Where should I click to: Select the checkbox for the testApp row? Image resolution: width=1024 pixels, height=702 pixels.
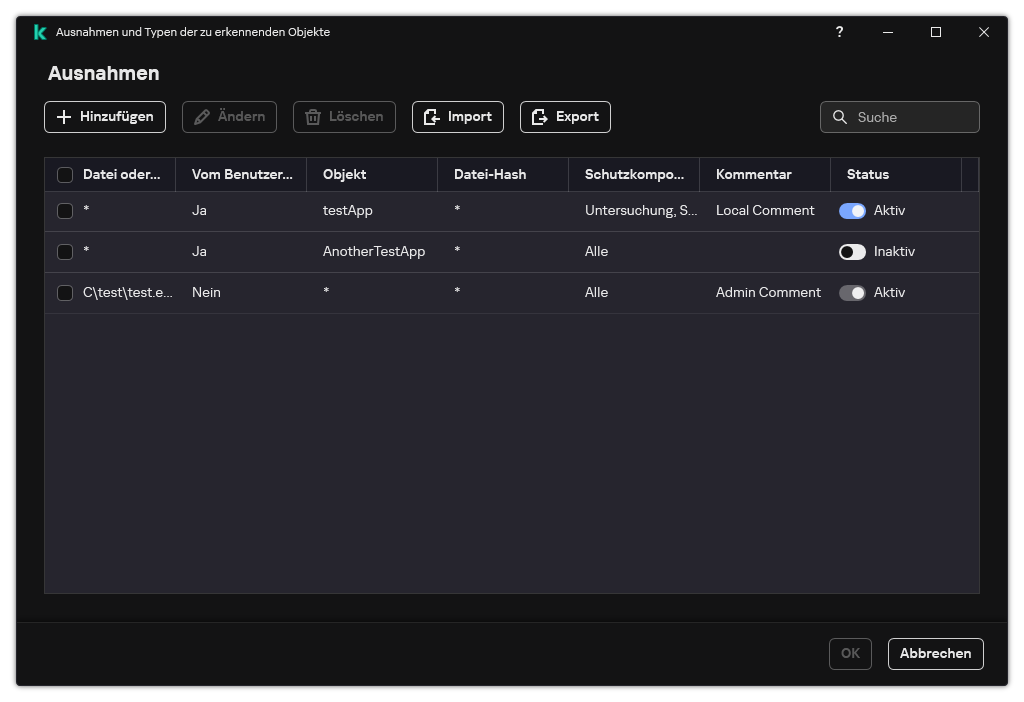click(x=65, y=211)
